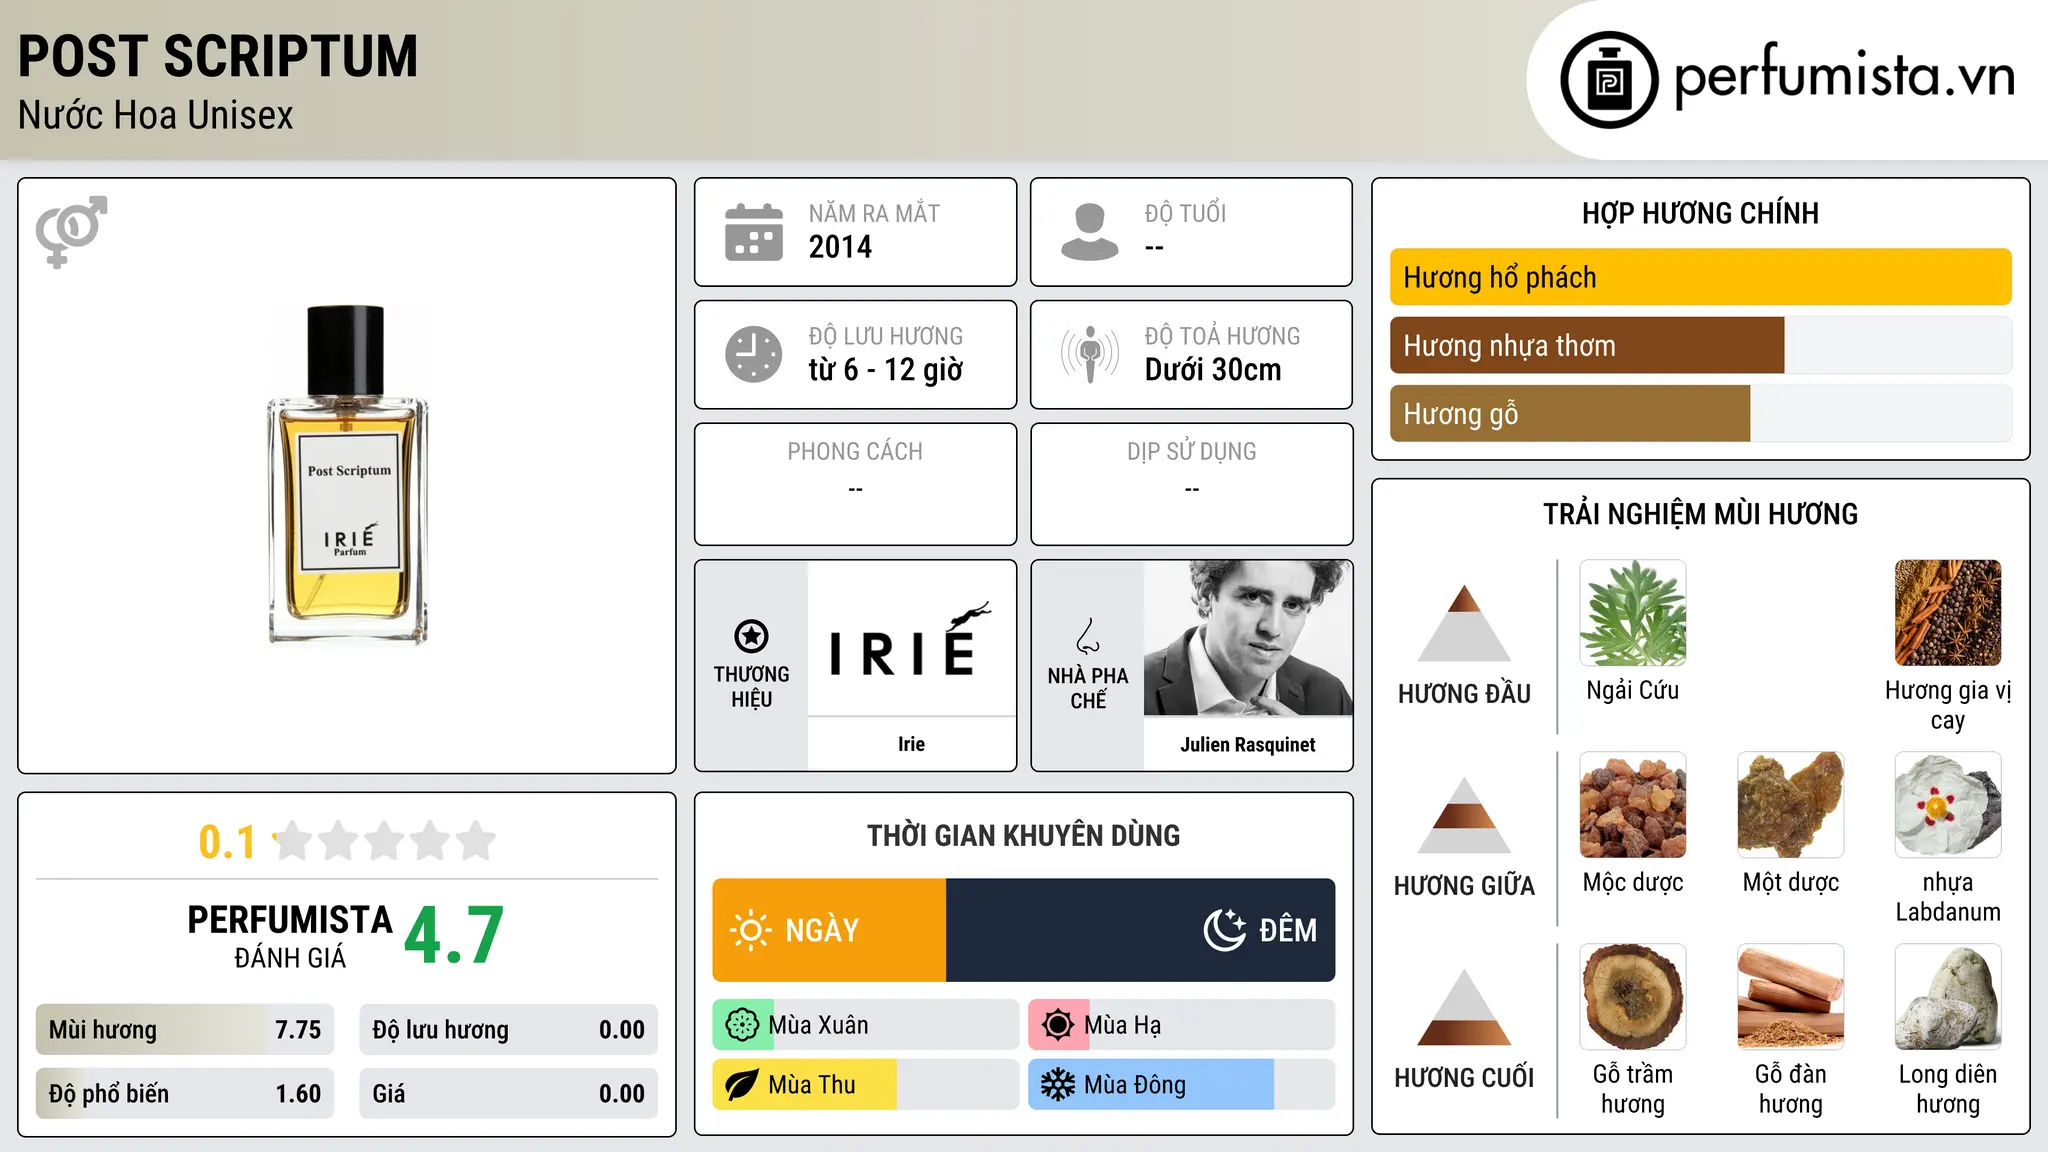Click the perfumista.vn perfume bottle logo icon
The width and height of the screenshot is (2048, 1152).
[1609, 80]
